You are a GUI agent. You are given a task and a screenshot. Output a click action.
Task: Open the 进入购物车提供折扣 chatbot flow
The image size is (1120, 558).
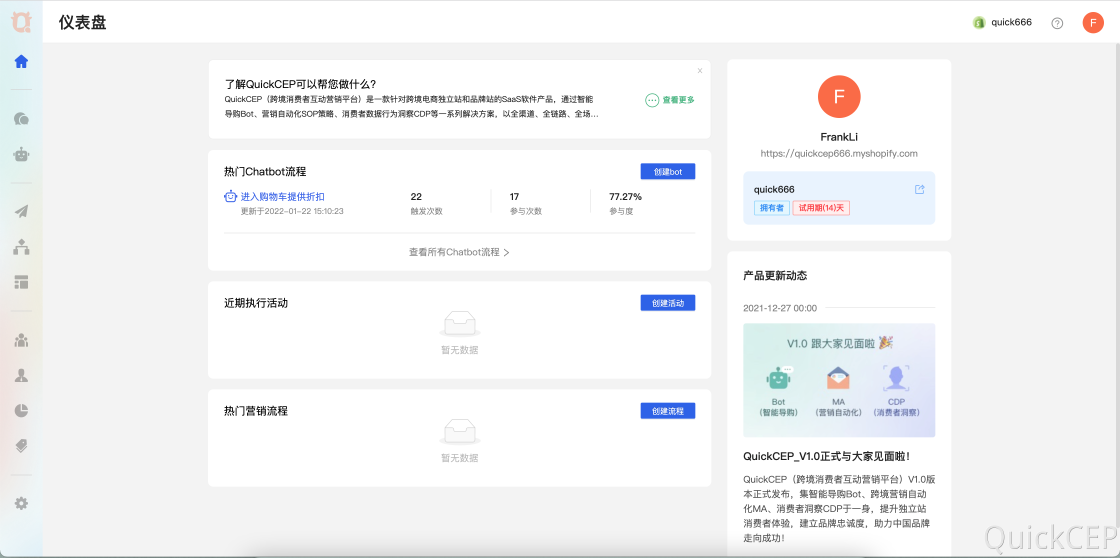283,196
